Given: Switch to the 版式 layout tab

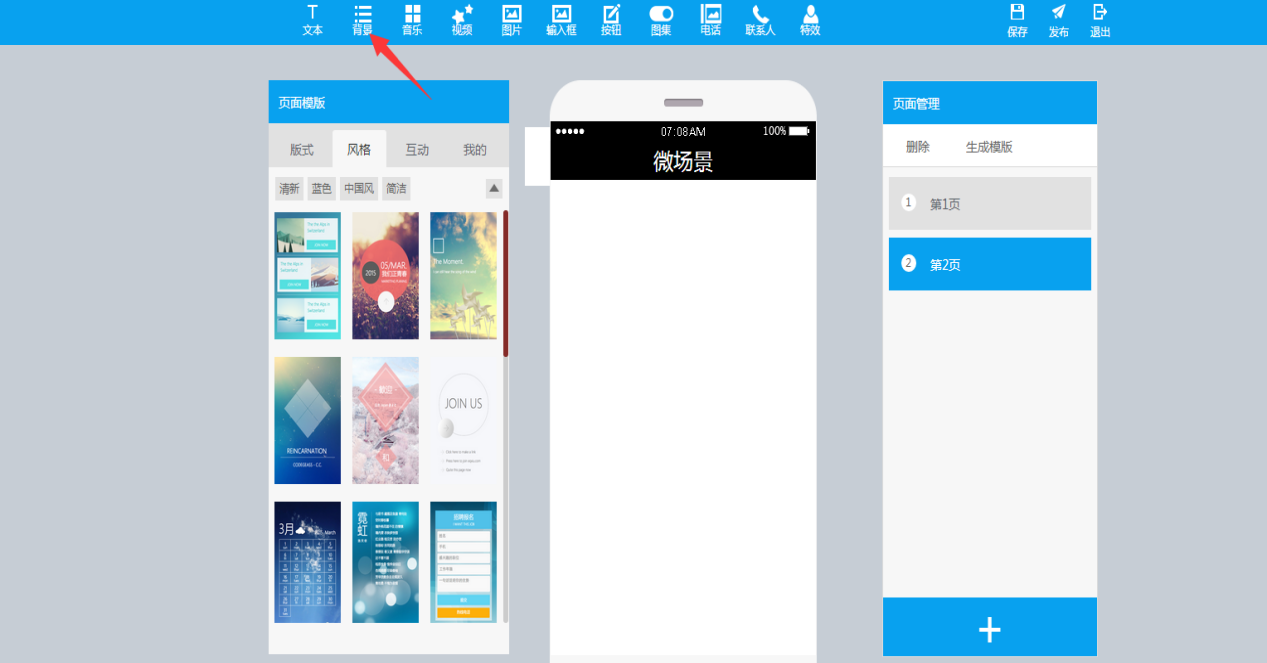Looking at the screenshot, I should (302, 150).
